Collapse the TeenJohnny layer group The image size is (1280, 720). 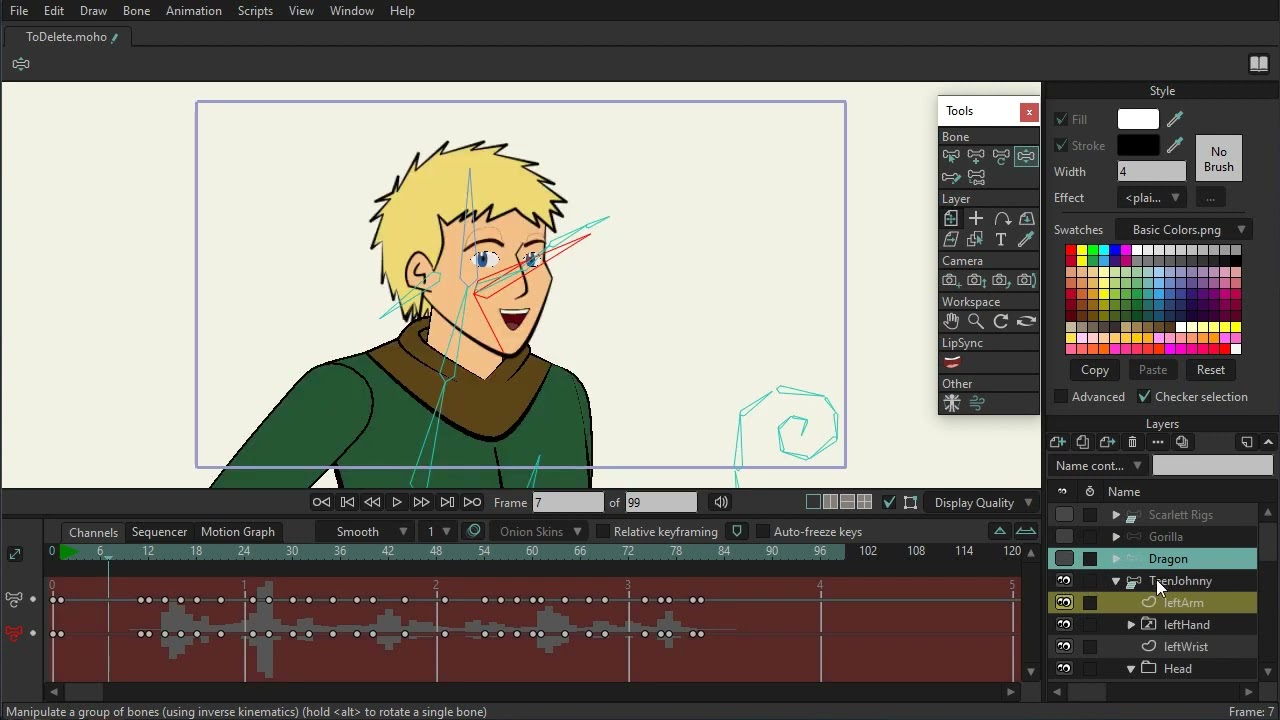coord(1116,581)
